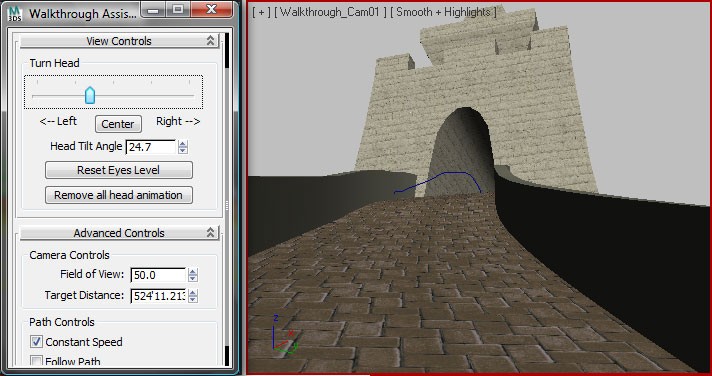Open the Smooth + Highlights shading menu
The image size is (712, 376).
[x=443, y=12]
